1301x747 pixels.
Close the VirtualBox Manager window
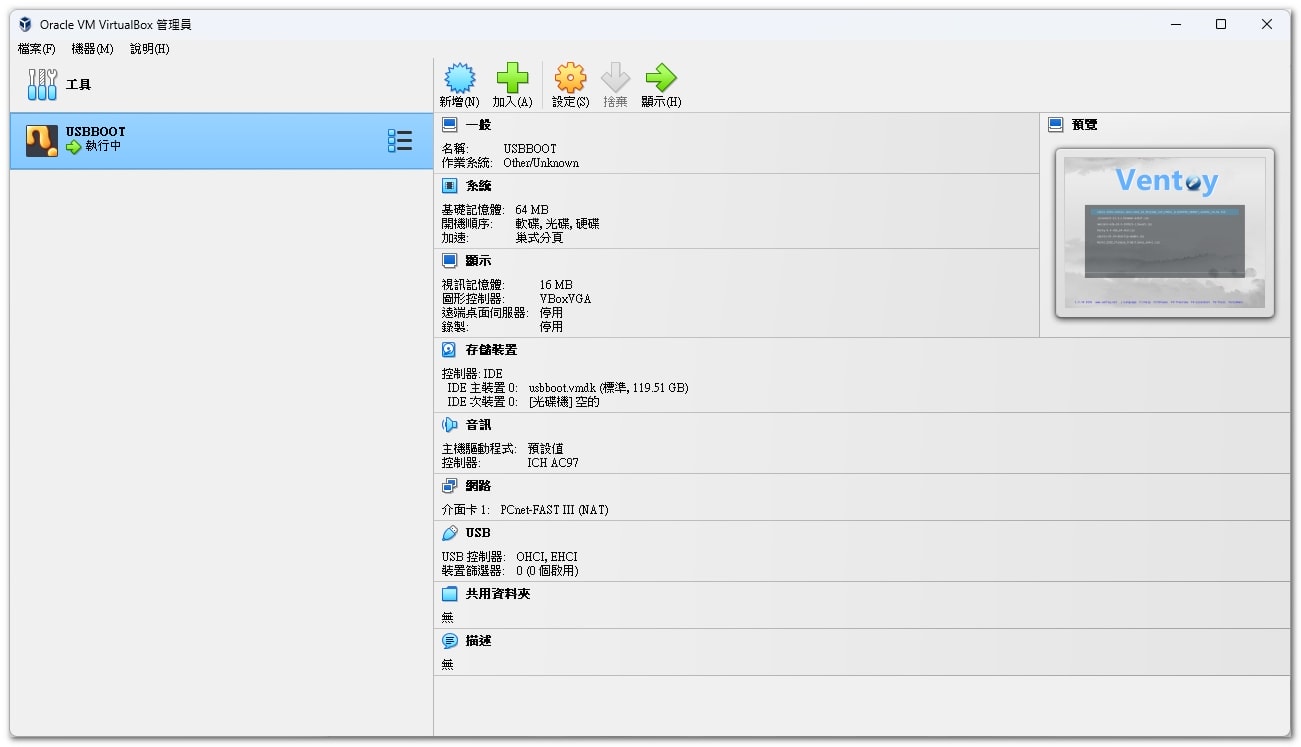point(1267,24)
